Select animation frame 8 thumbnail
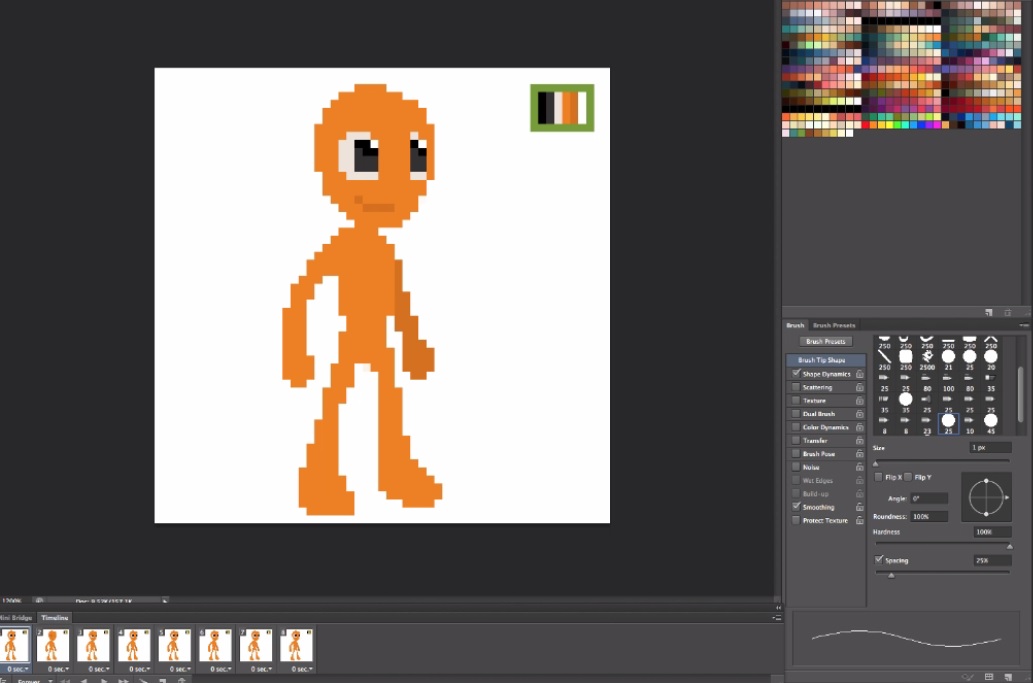This screenshot has height=683, width=1033. (x=296, y=645)
